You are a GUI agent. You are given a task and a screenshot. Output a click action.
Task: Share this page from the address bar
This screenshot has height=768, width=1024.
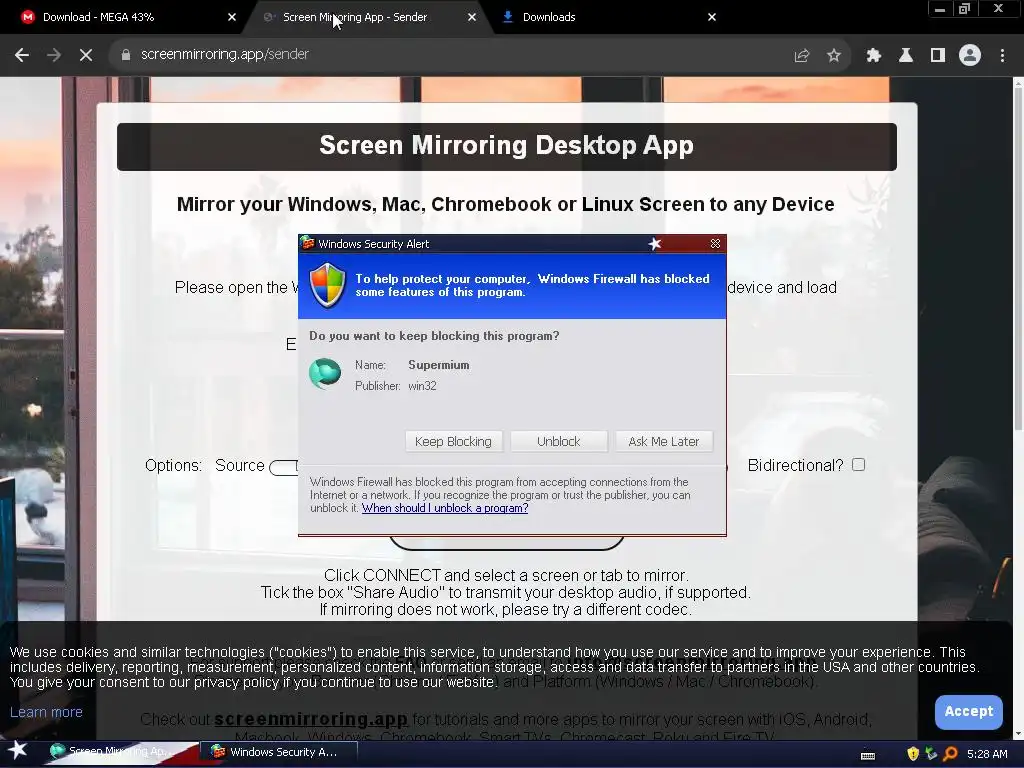click(802, 56)
